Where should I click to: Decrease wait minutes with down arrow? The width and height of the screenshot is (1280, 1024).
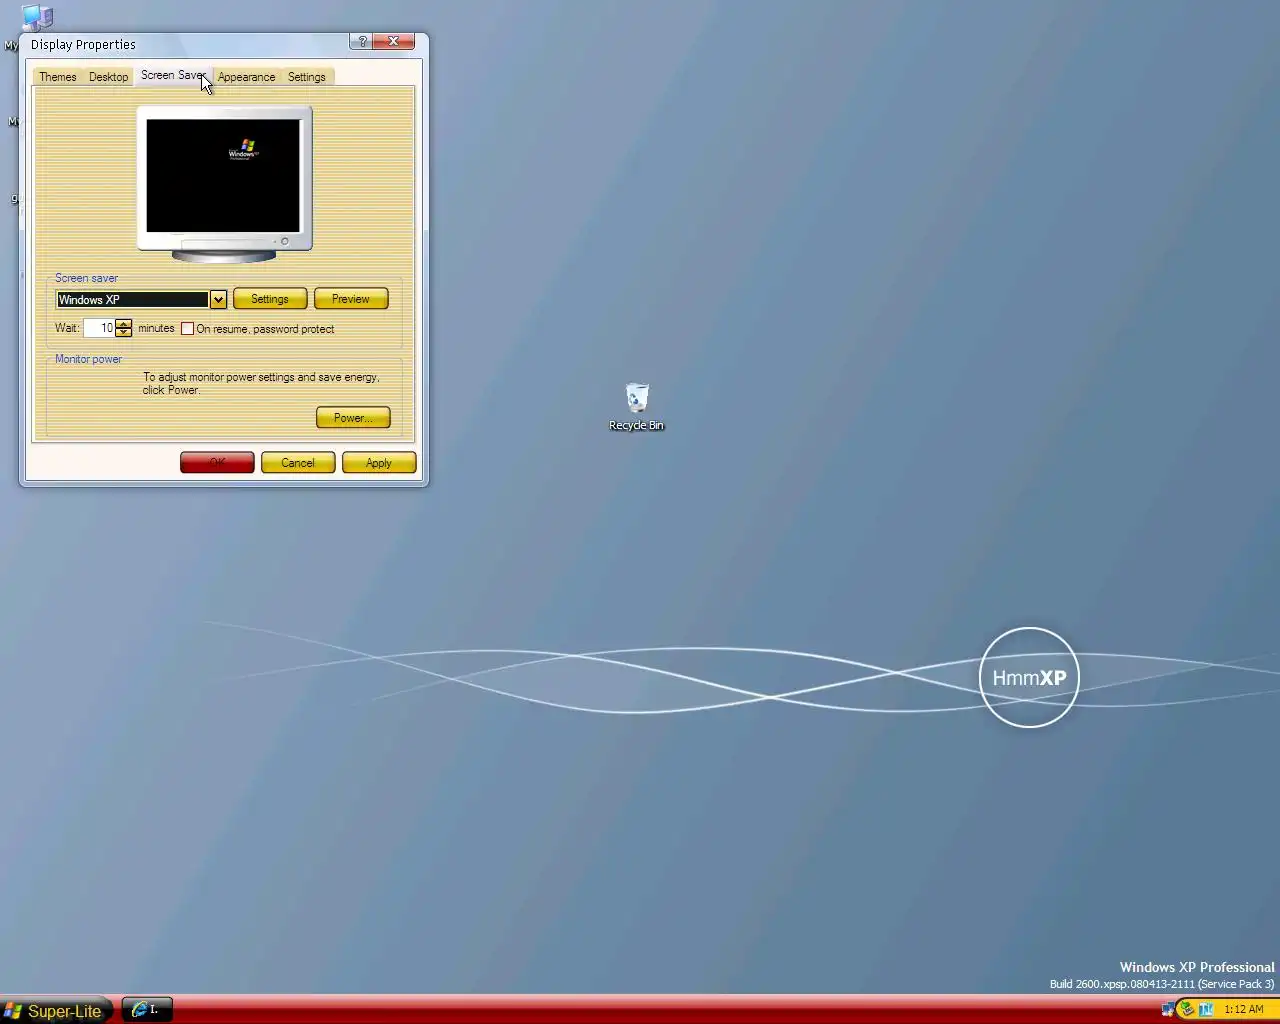click(x=124, y=333)
